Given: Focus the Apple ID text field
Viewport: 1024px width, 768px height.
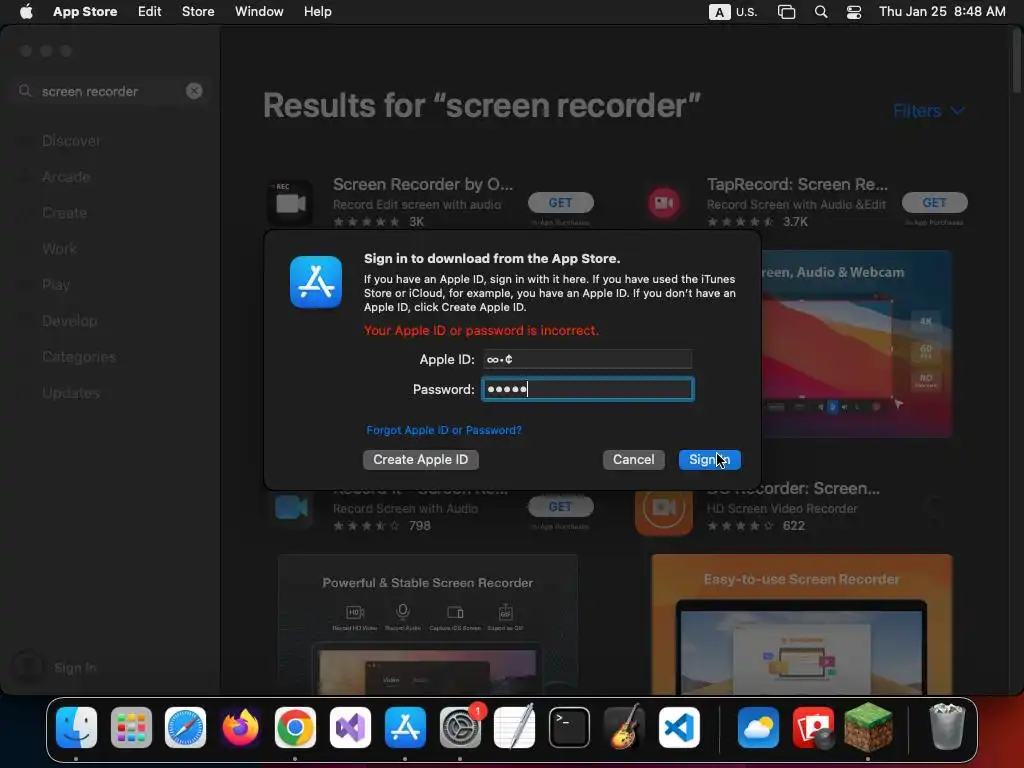Looking at the screenshot, I should (x=588, y=359).
